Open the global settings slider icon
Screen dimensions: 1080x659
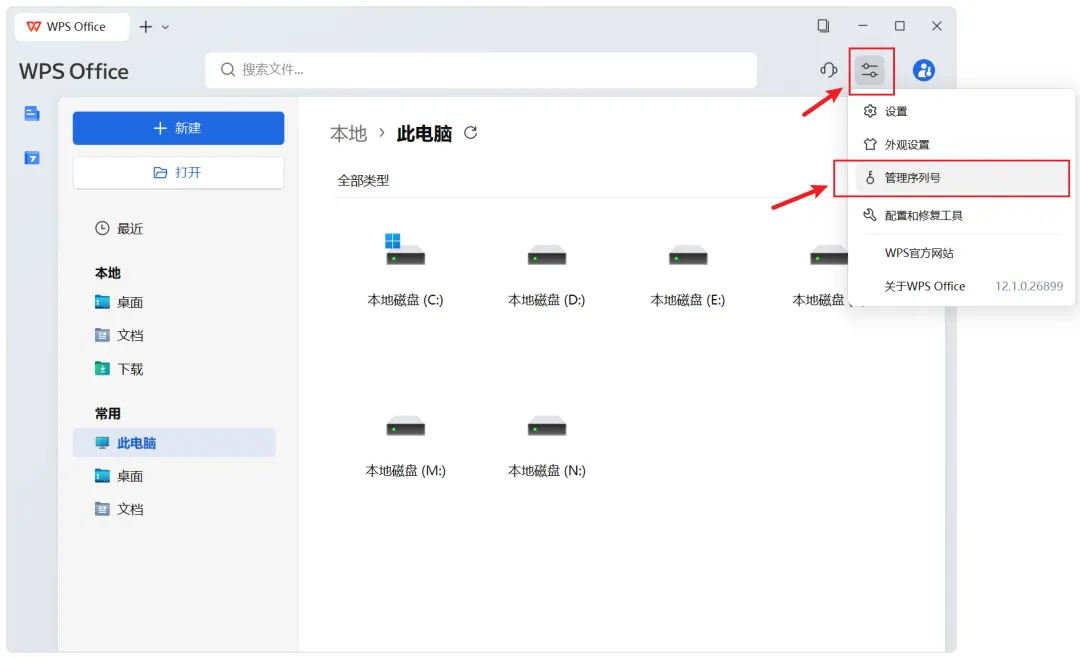pos(870,70)
